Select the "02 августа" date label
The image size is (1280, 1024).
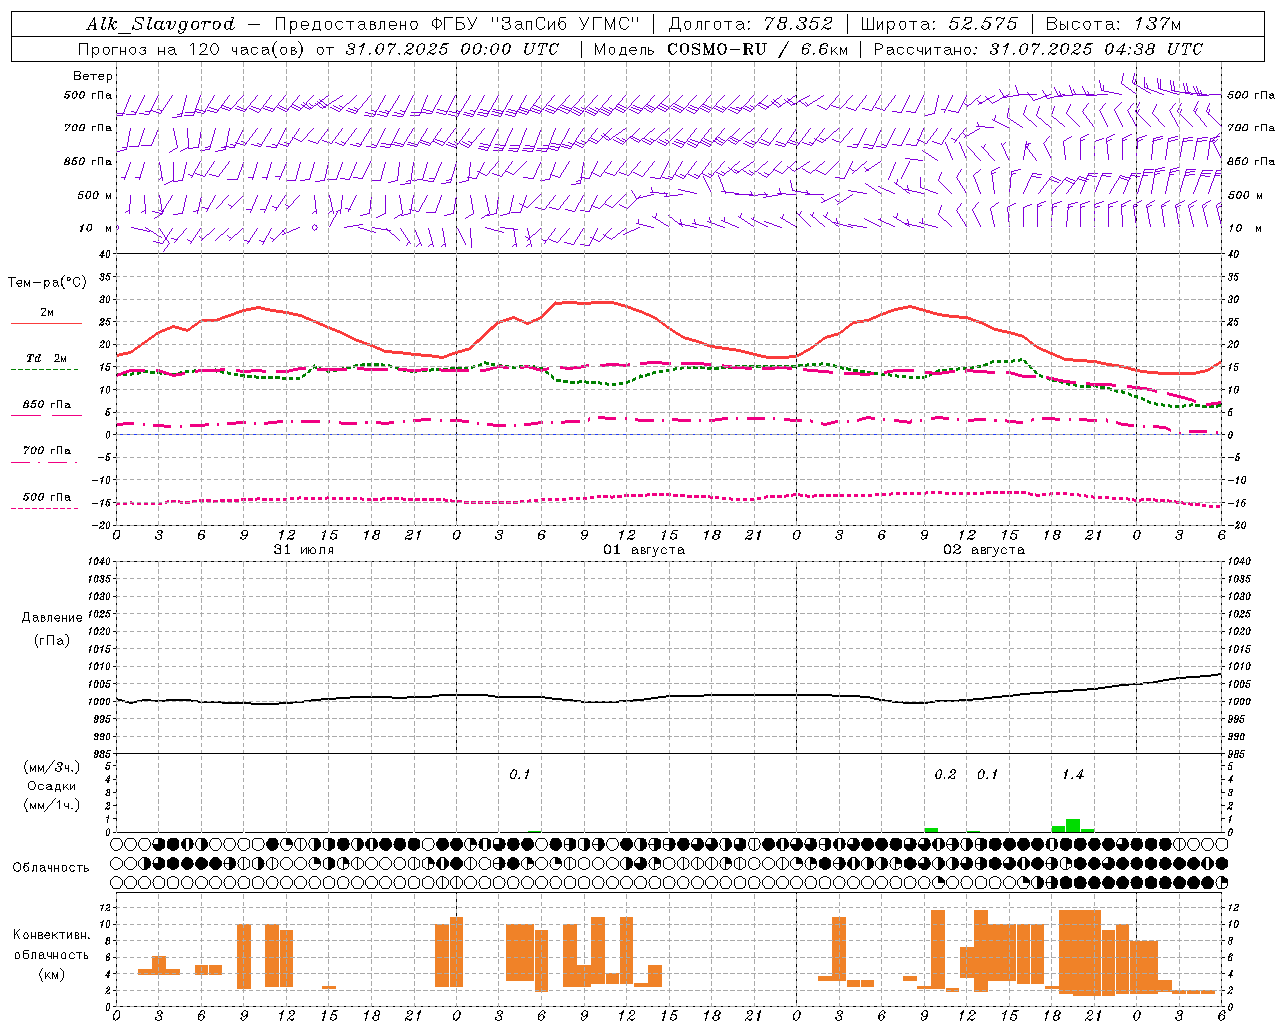click(x=984, y=550)
